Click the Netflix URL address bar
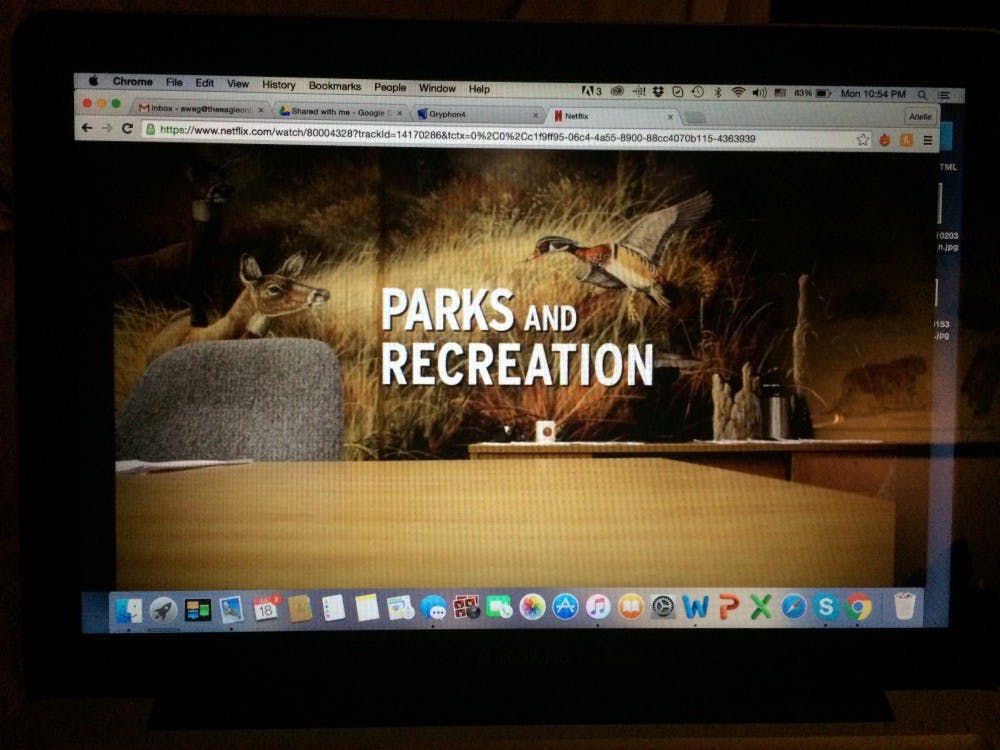Screen dimensions: 1000x750 500,138
